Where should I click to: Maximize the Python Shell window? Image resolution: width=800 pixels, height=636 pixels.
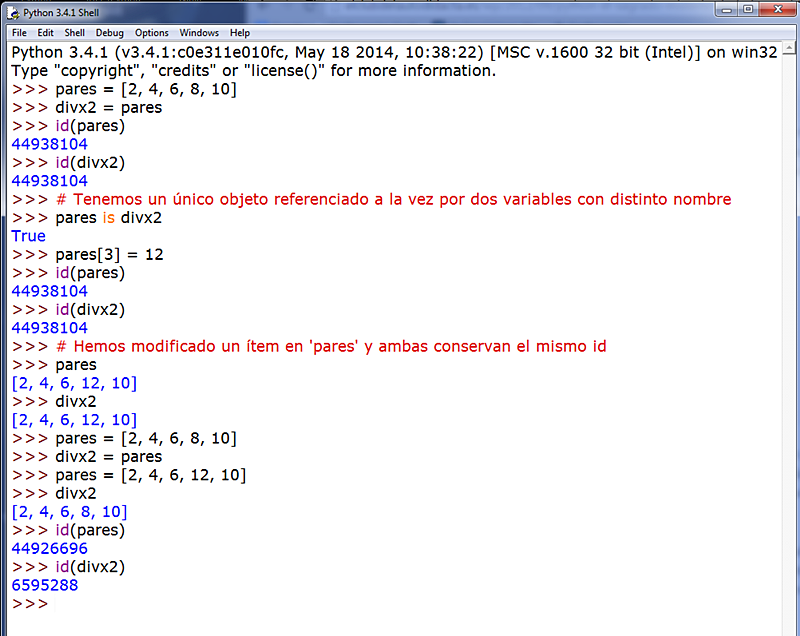point(747,9)
